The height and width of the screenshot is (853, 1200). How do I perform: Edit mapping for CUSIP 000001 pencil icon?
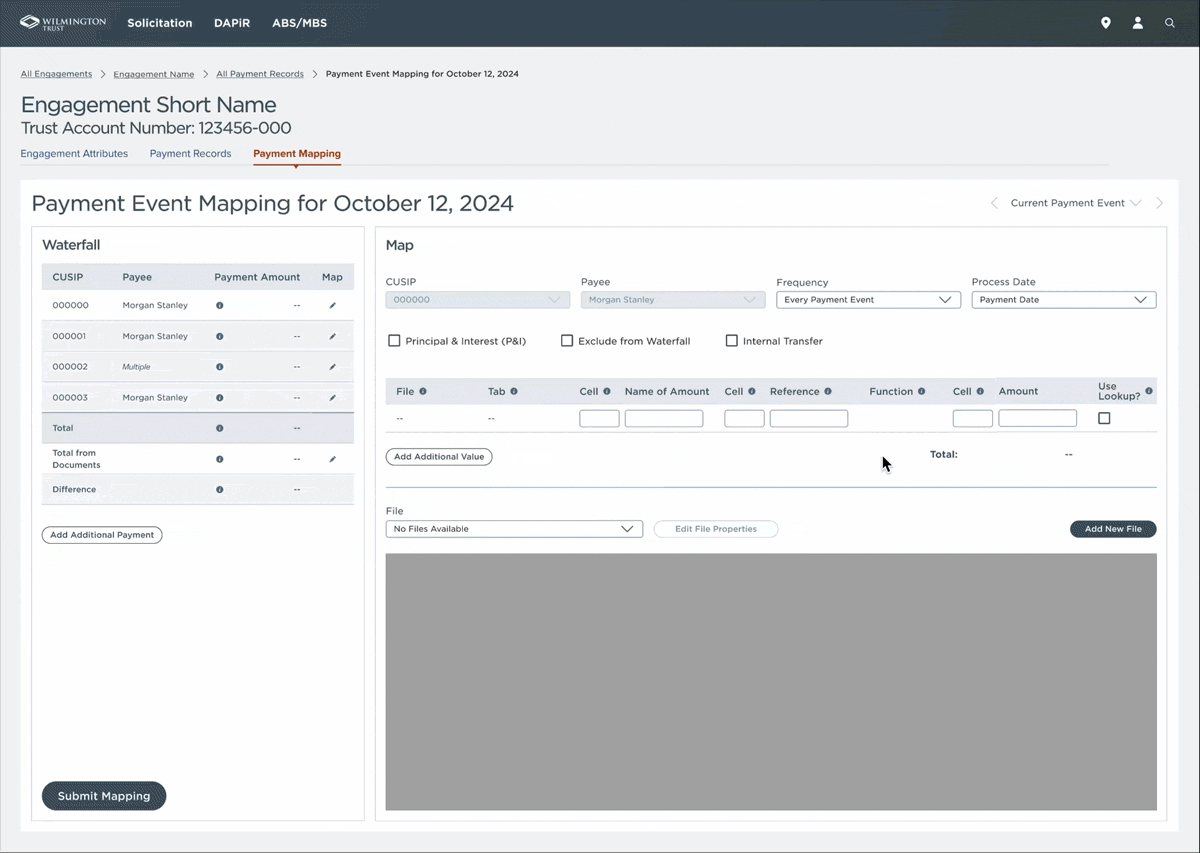(332, 336)
